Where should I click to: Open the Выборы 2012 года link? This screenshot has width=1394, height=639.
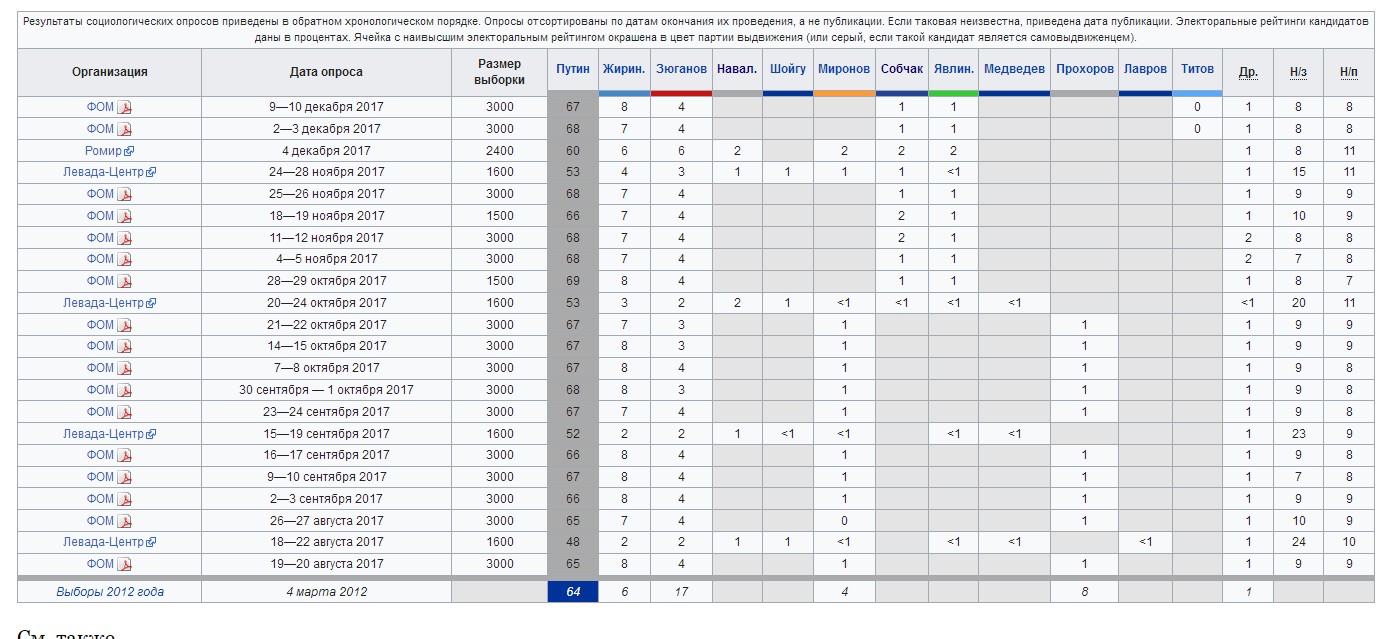click(x=110, y=592)
